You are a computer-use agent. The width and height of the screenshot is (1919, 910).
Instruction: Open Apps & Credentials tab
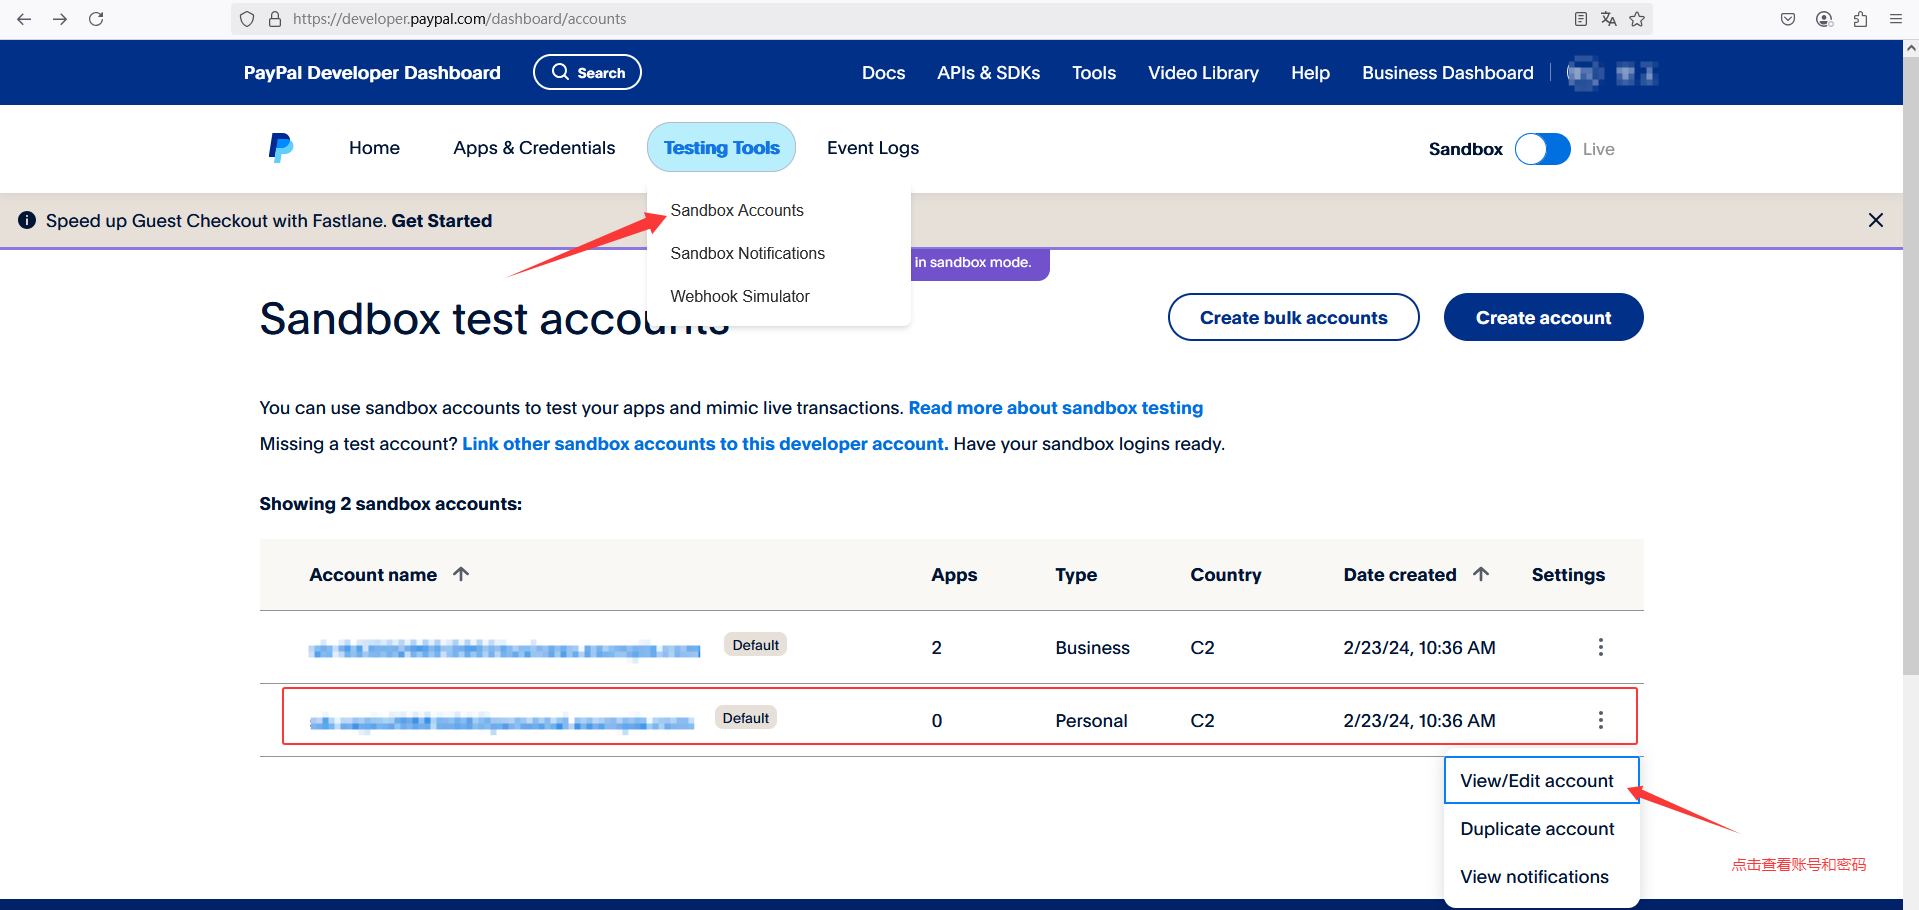coord(534,148)
